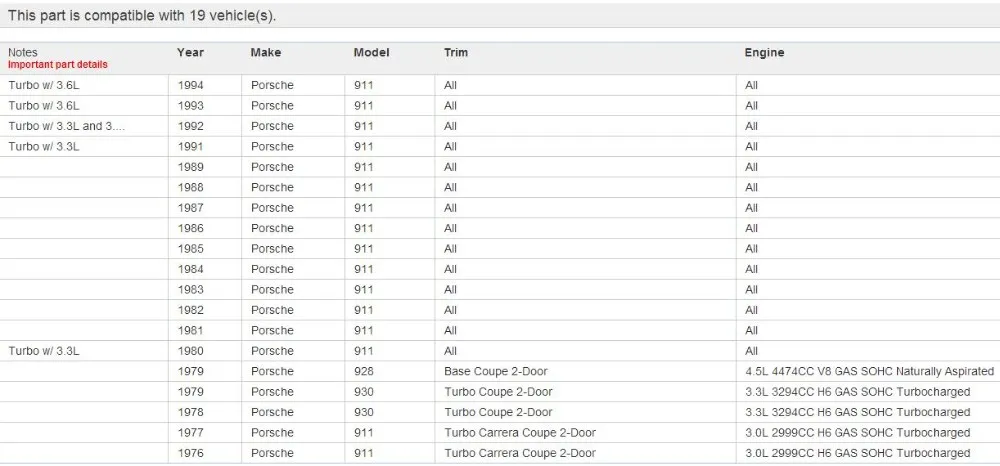
Task: Click the 3.3L 3294CC engine cell in 1978 row
Action: click(x=857, y=412)
